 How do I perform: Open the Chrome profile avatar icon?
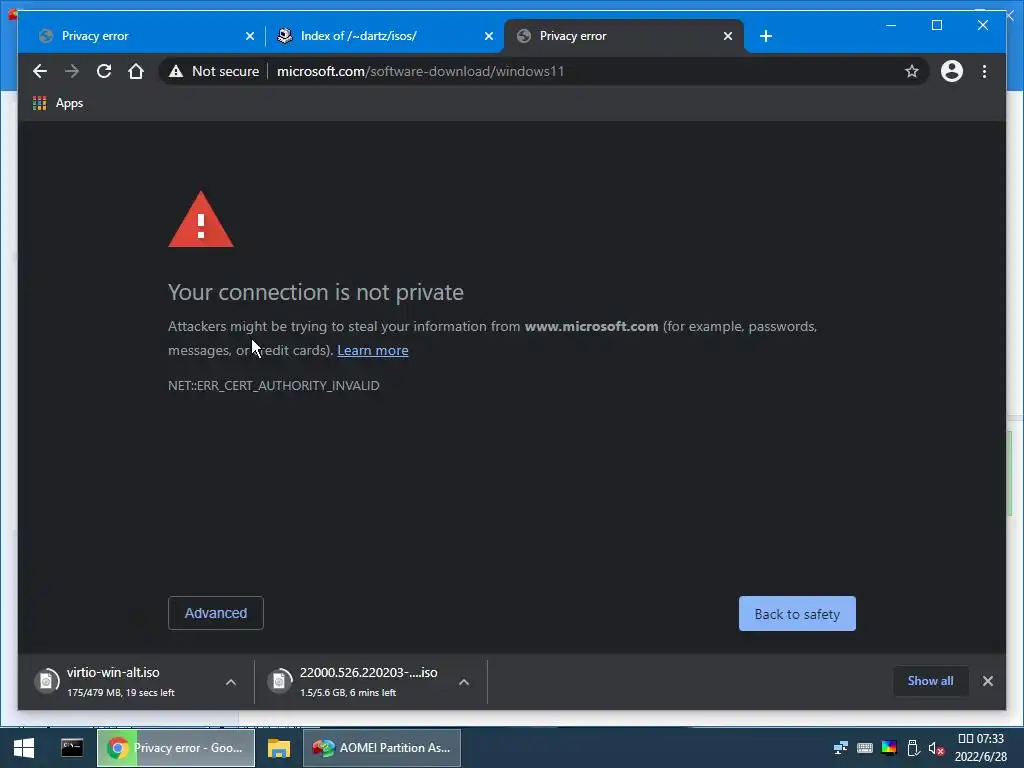coord(952,71)
